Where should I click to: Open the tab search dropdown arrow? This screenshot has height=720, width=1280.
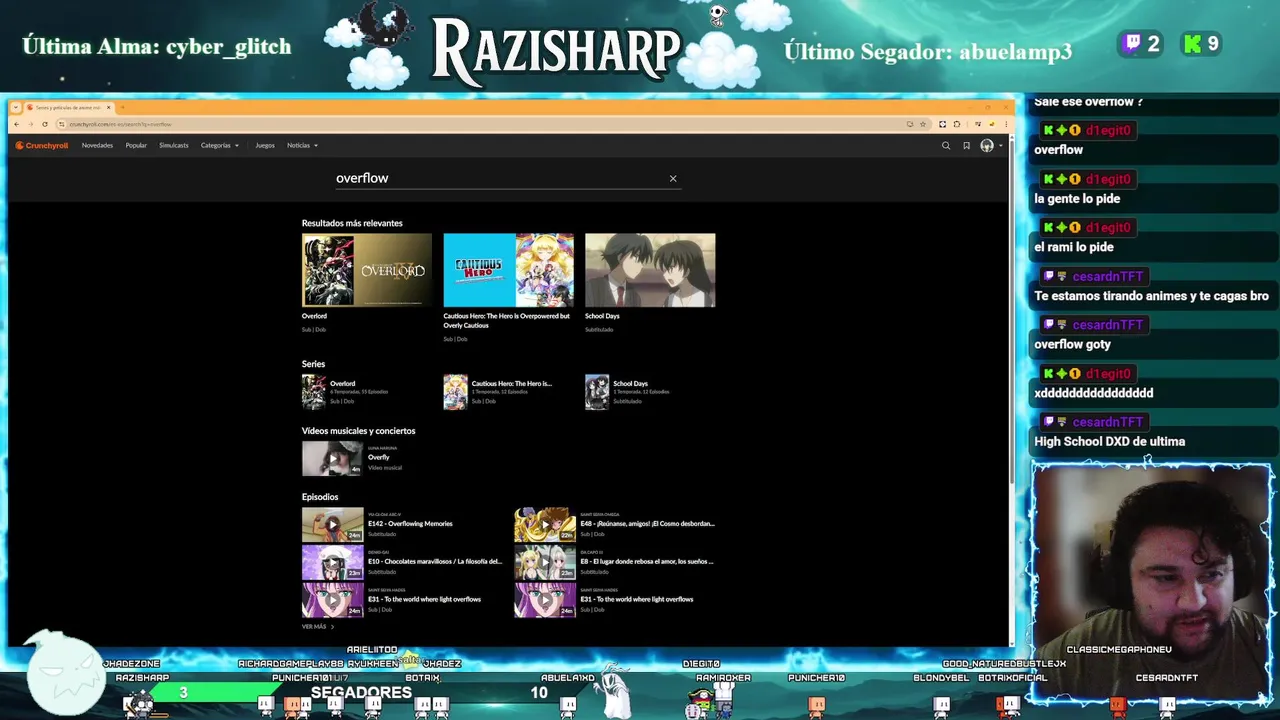pos(18,107)
